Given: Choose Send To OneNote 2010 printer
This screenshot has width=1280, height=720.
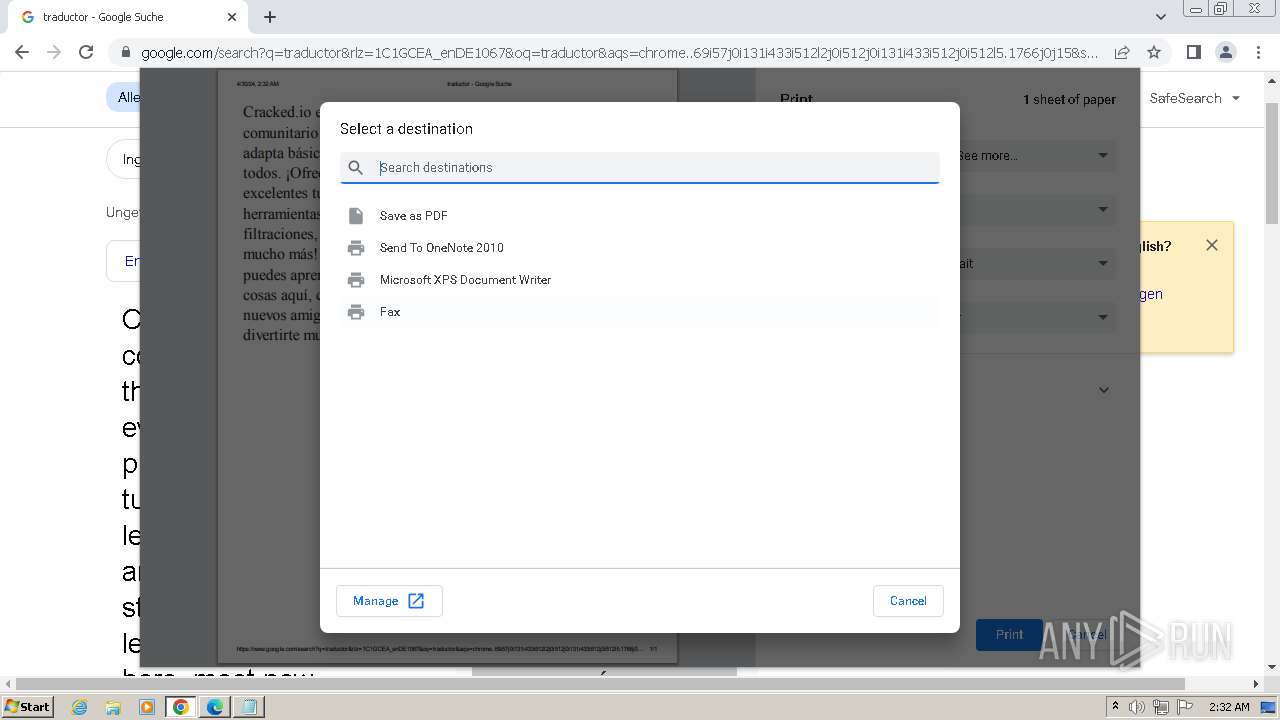Looking at the screenshot, I should (x=640, y=248).
